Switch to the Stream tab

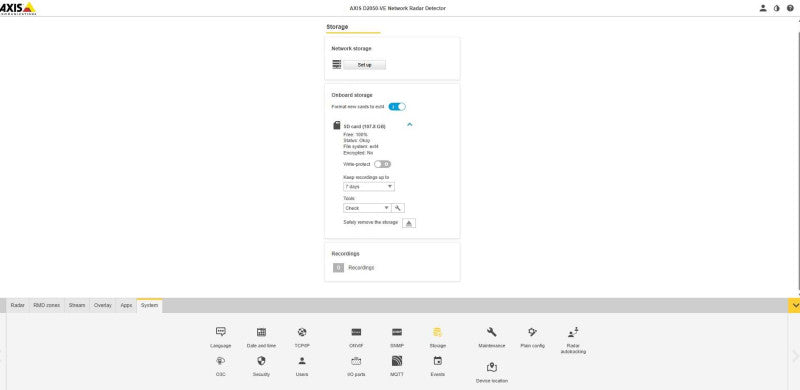pos(77,305)
